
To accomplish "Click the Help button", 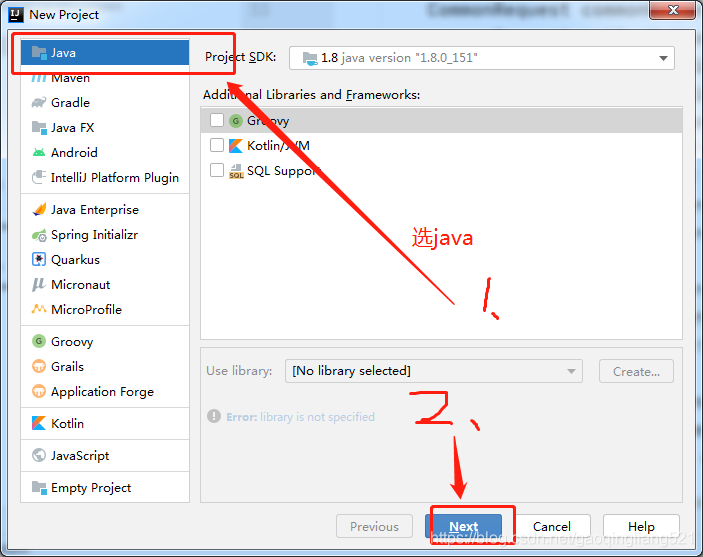I will 641,526.
